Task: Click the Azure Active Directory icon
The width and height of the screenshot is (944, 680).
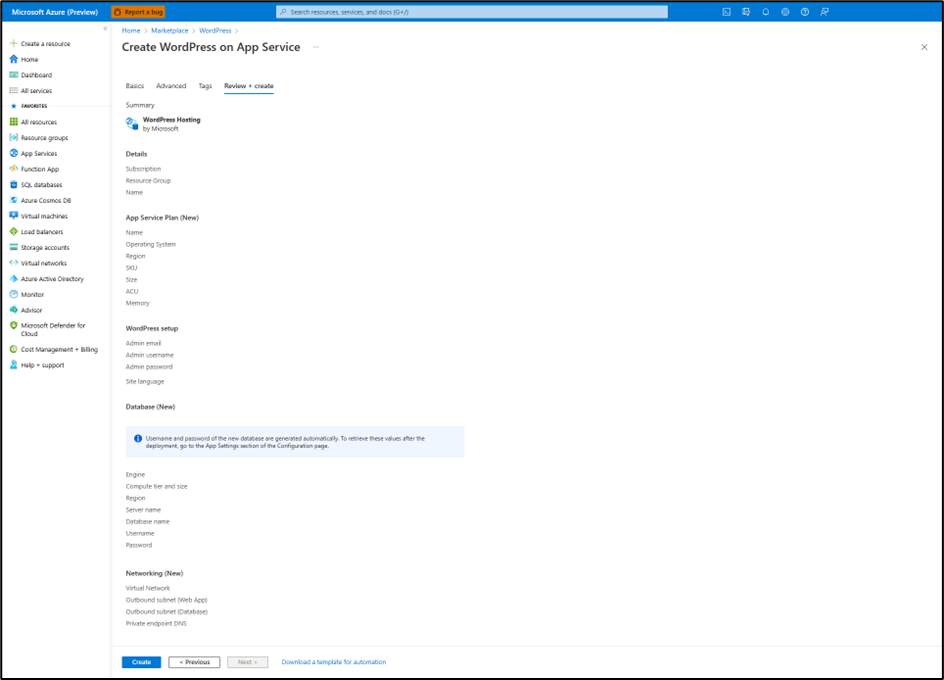Action: (14, 278)
